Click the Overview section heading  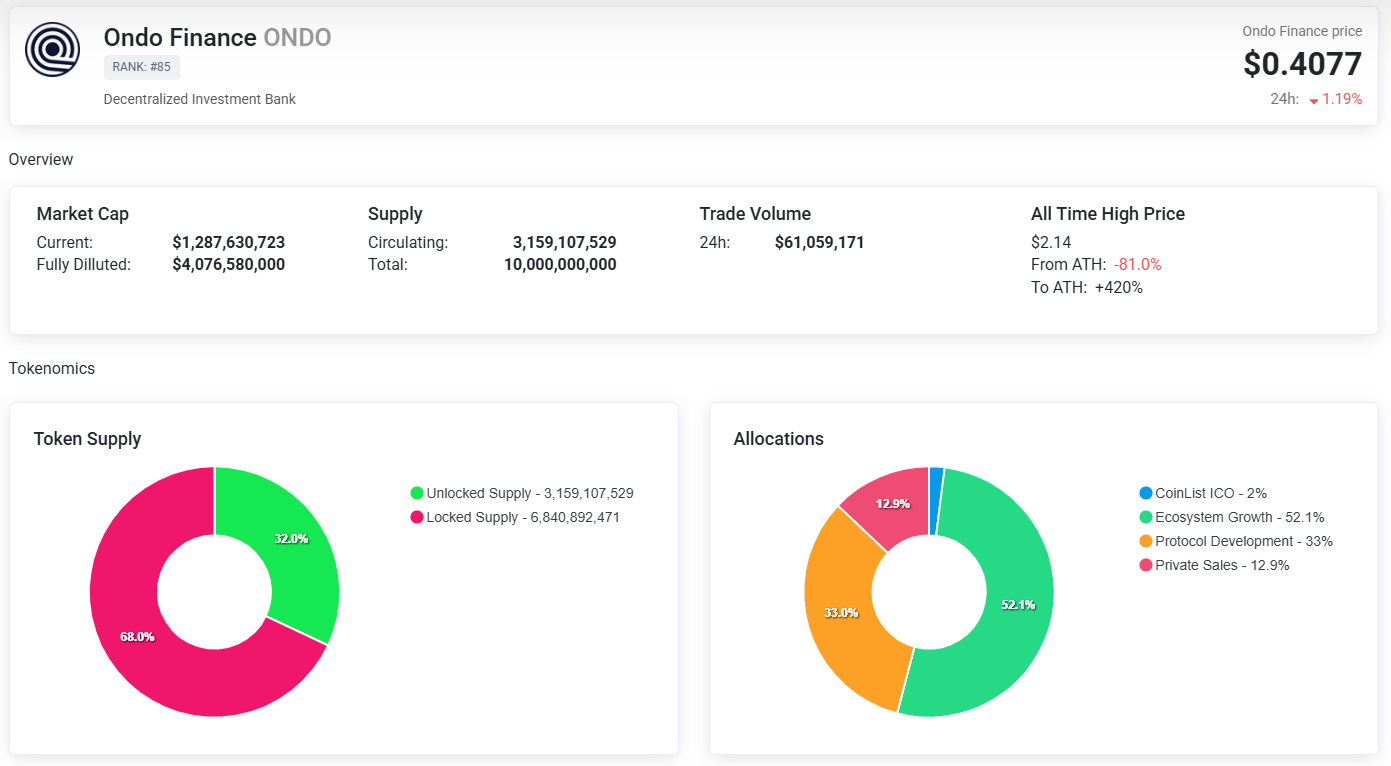click(x=41, y=159)
